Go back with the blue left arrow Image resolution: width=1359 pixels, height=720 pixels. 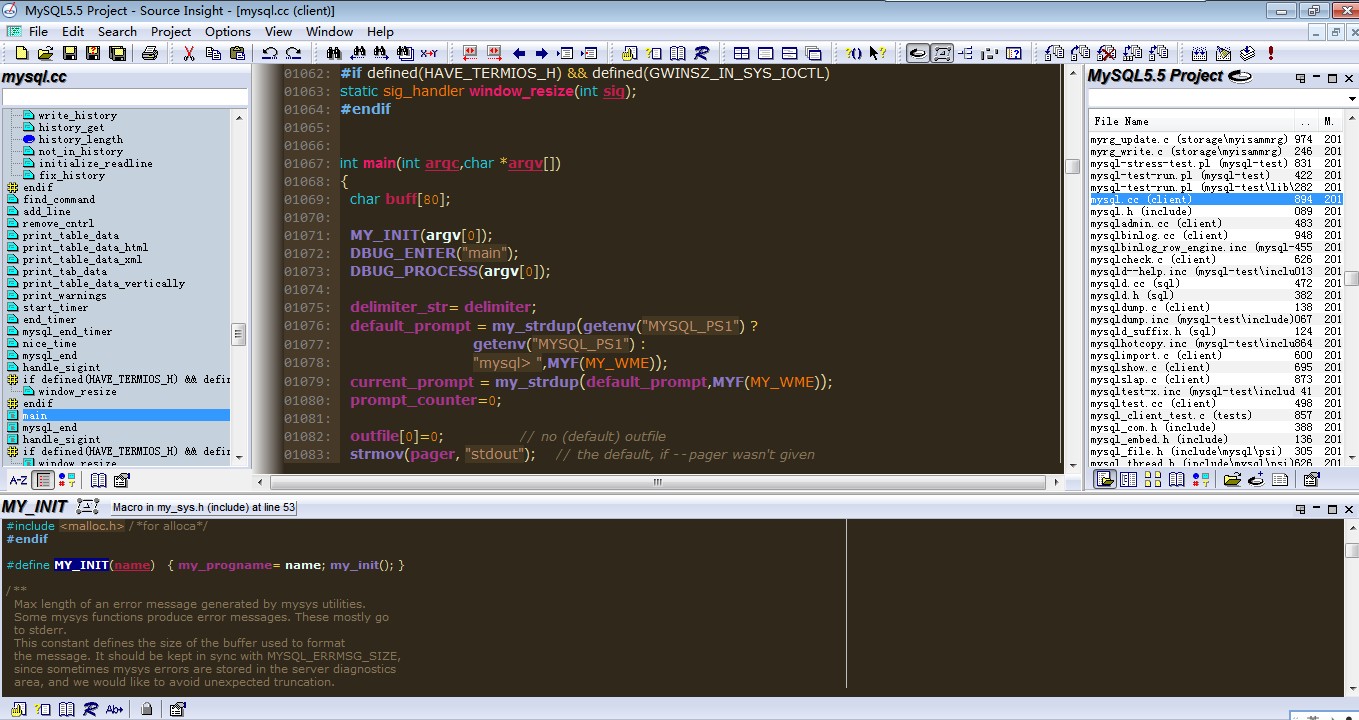(x=519, y=53)
